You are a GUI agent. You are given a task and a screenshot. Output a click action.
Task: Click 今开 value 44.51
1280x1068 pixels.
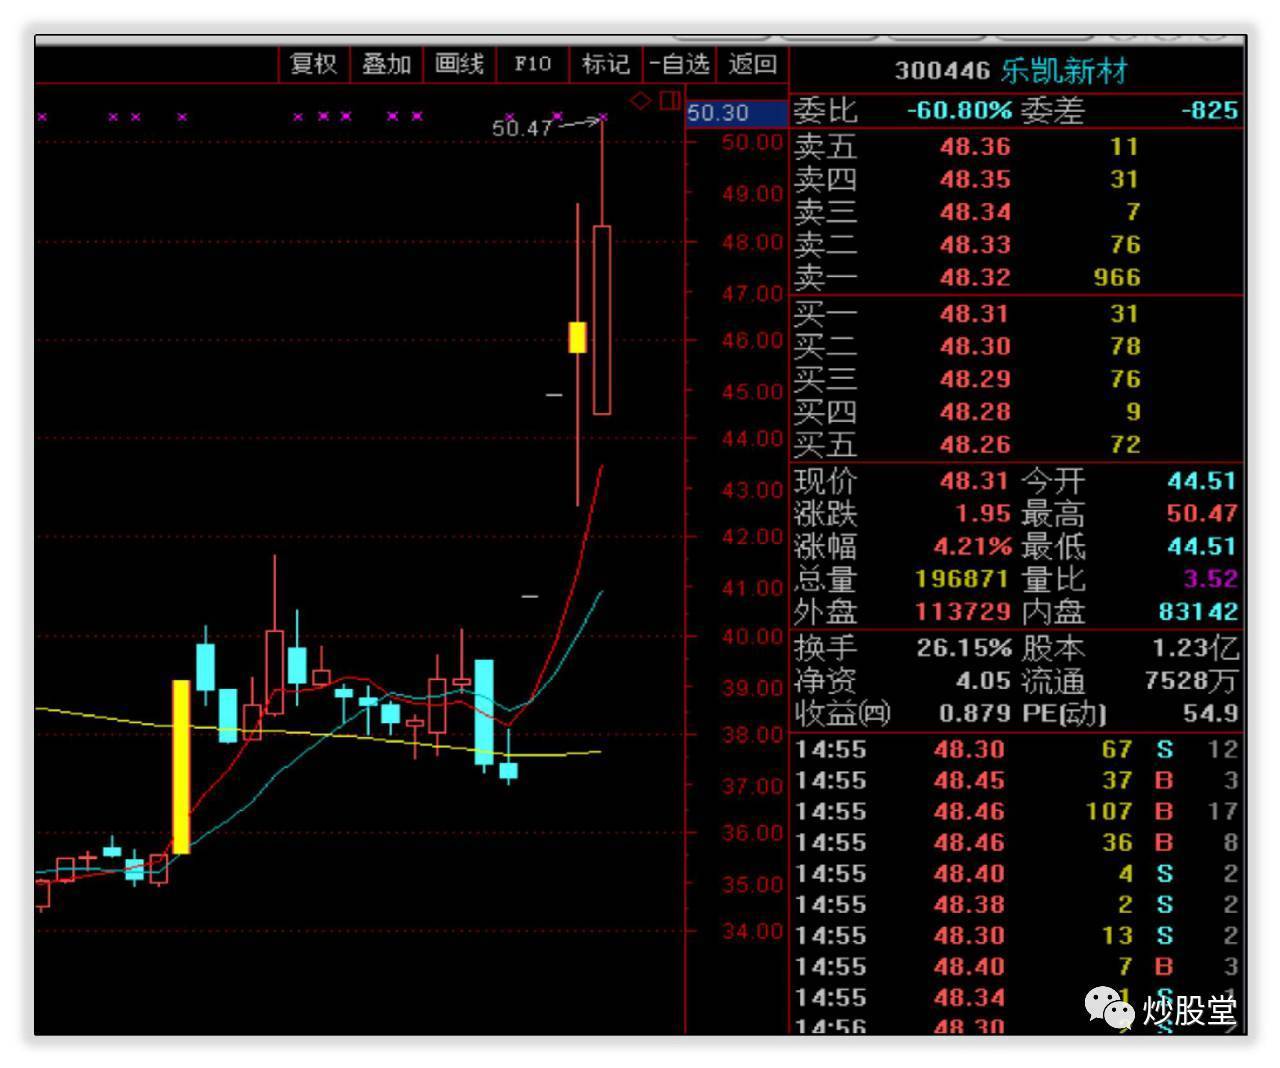tap(1202, 481)
